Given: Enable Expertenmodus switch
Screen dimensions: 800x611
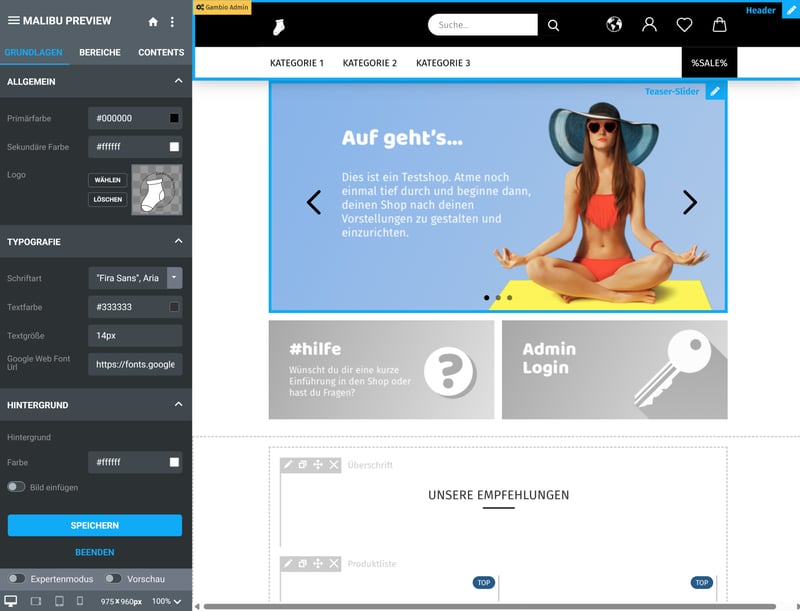Looking at the screenshot, I should (16, 578).
